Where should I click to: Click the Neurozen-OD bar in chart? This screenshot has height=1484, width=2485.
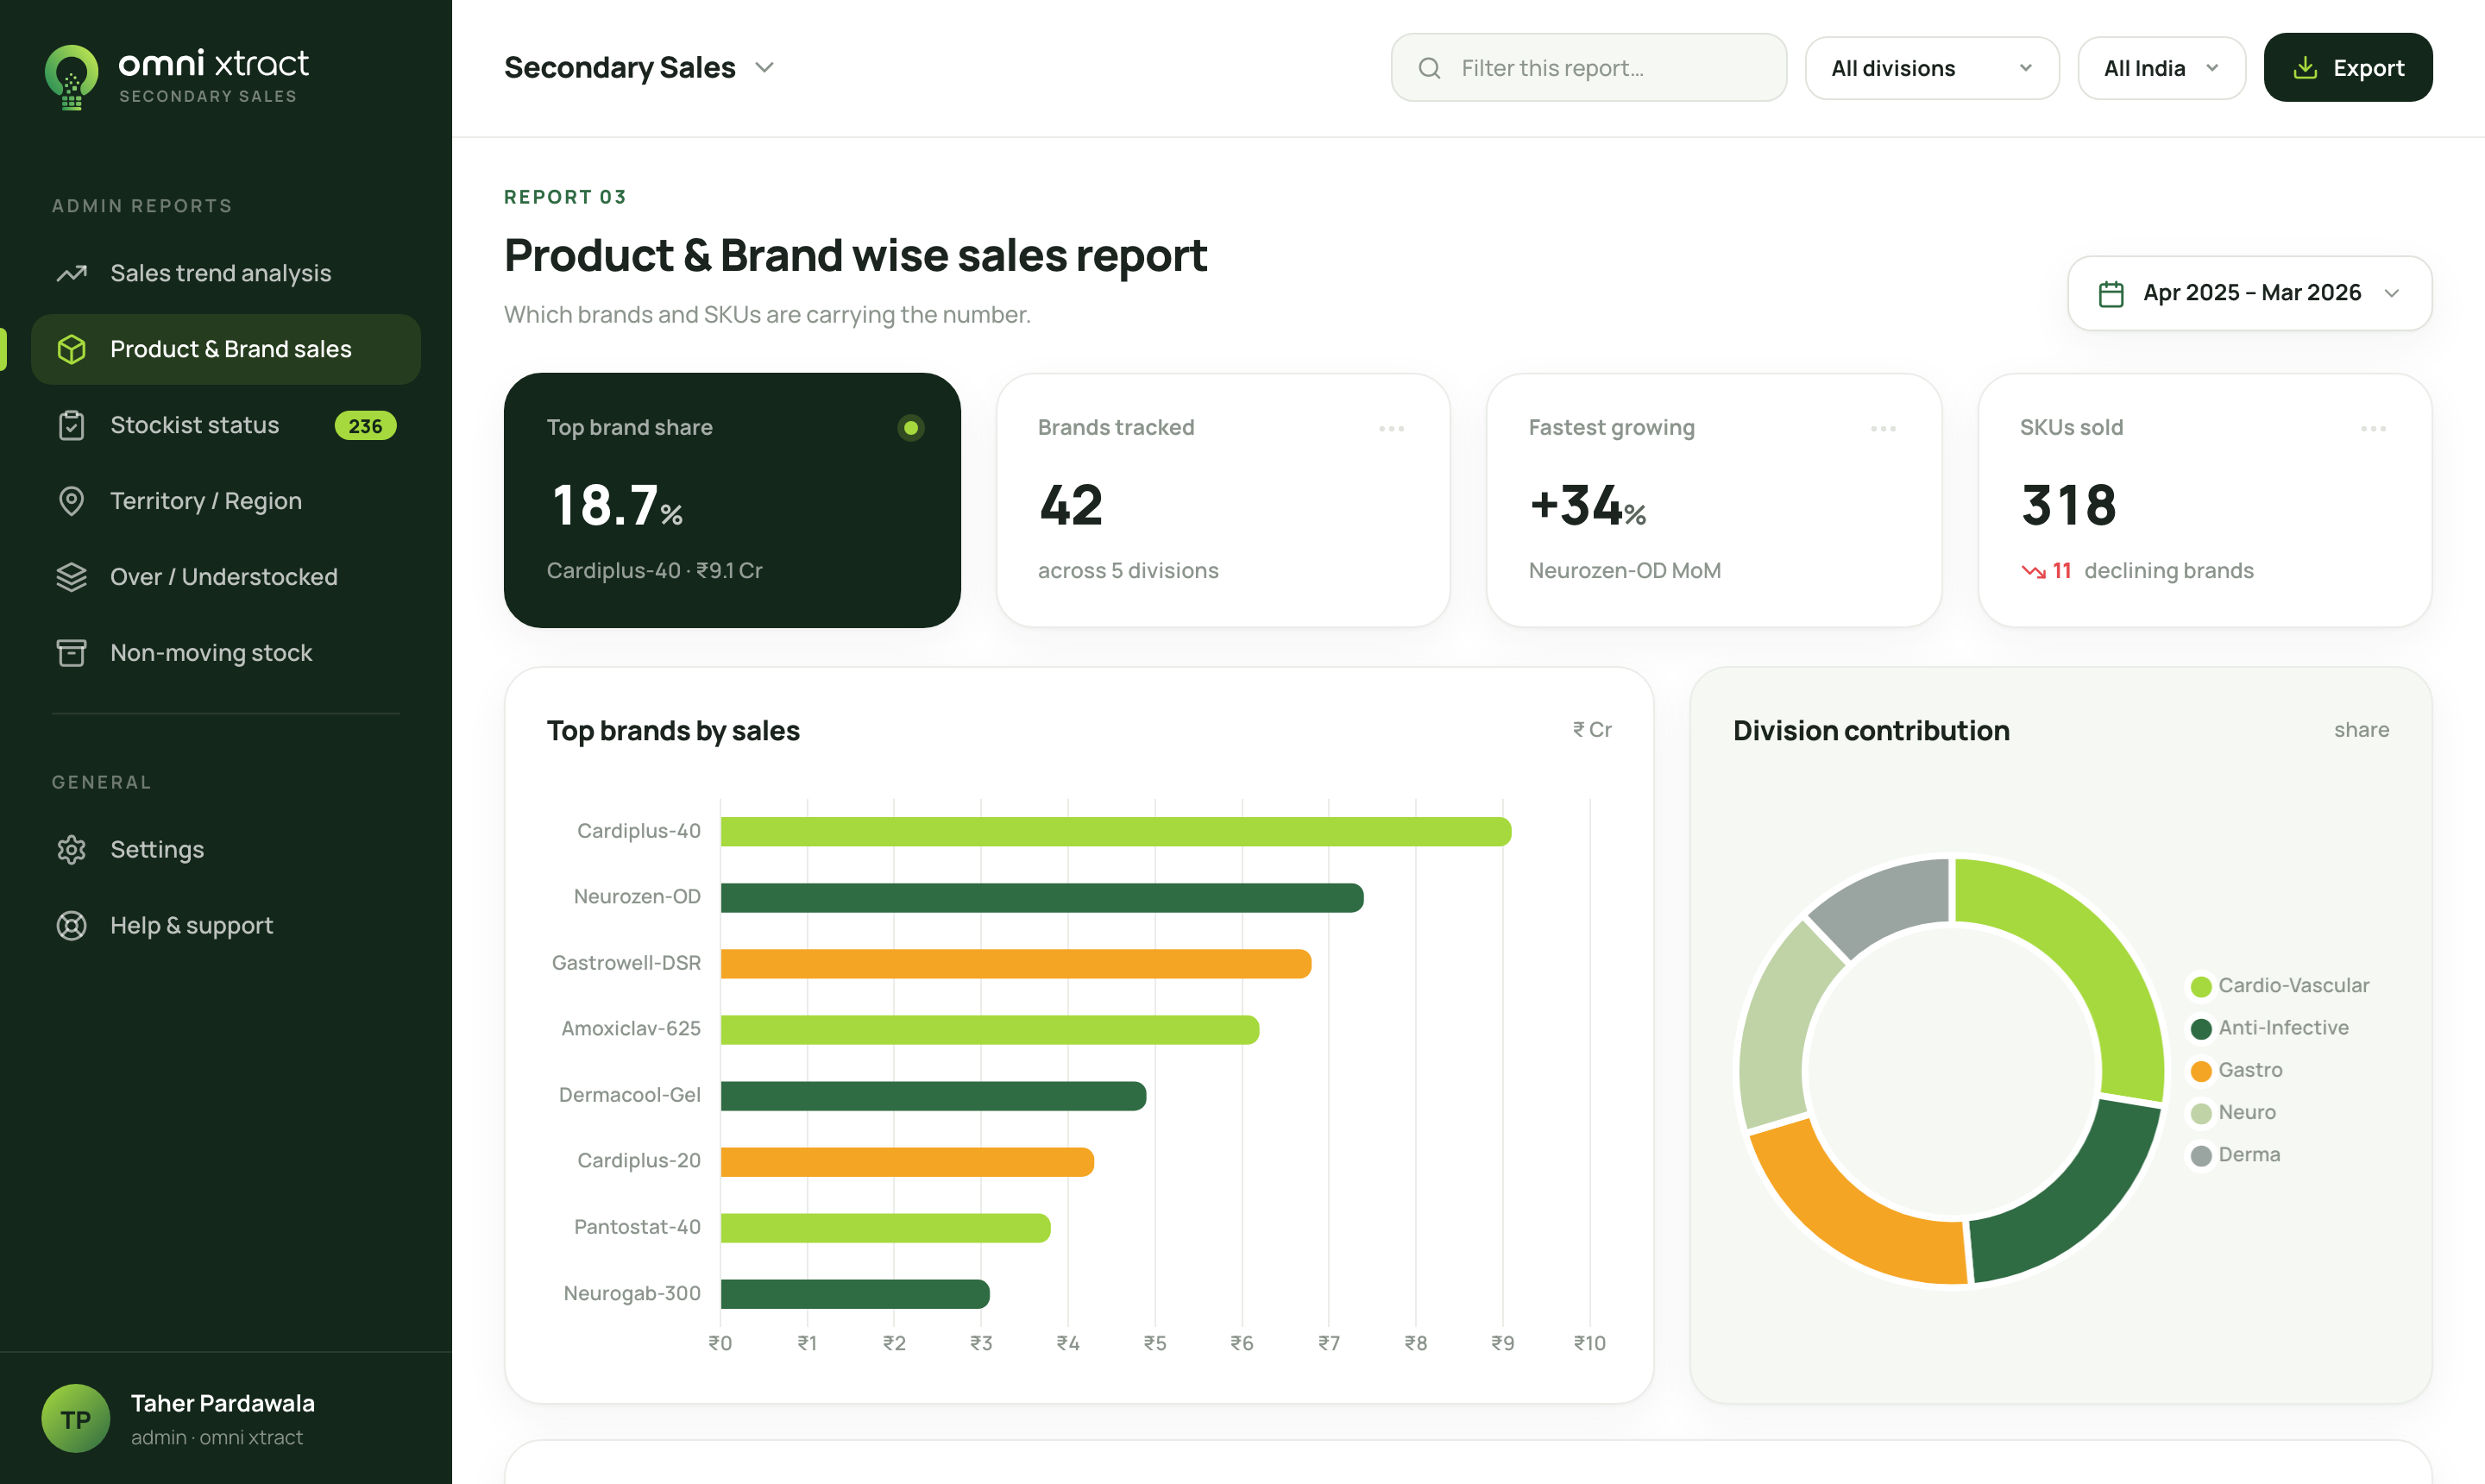point(1042,898)
